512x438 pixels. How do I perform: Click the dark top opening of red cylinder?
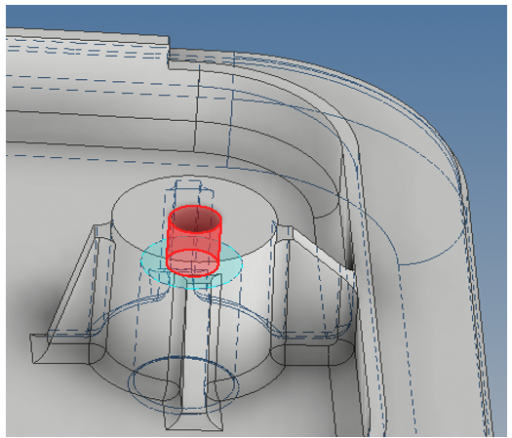pyautogui.click(x=195, y=219)
